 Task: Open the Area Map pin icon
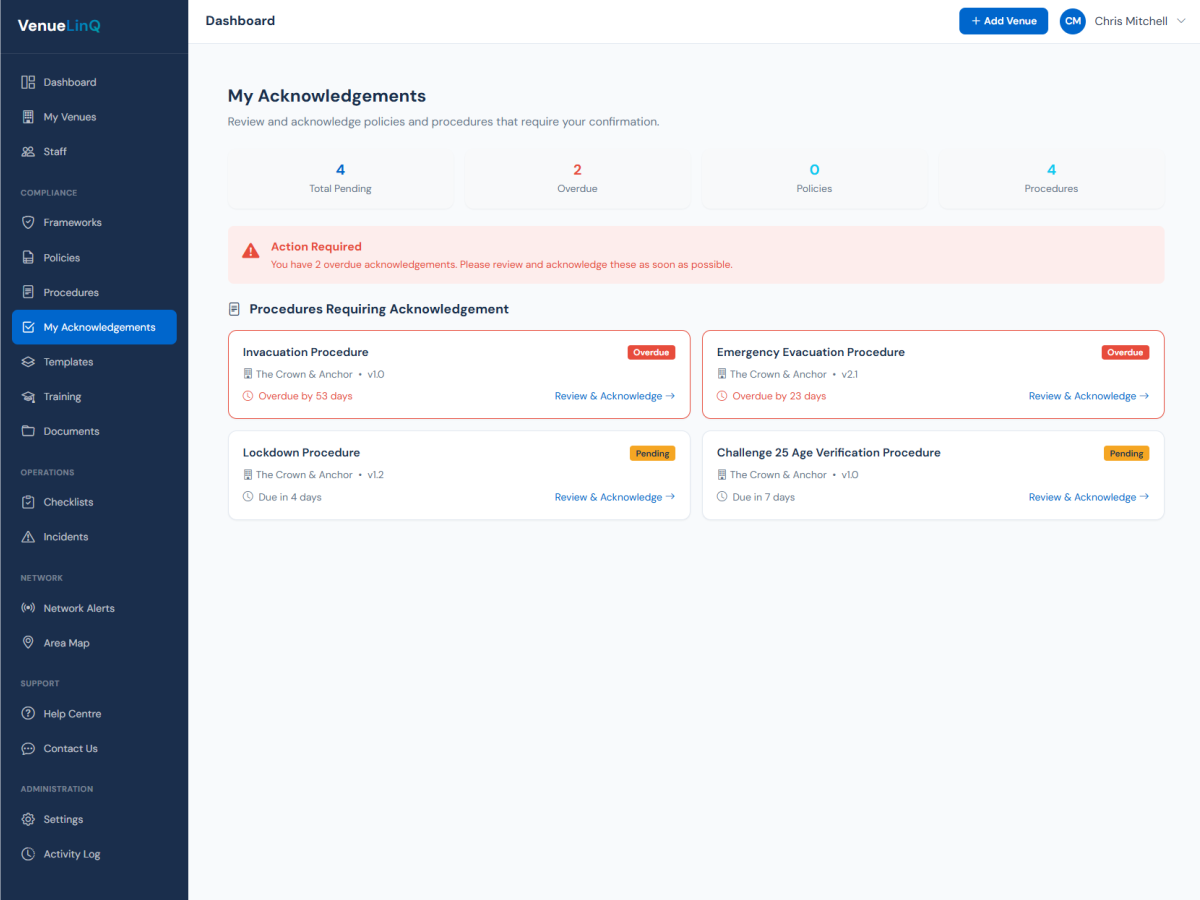point(28,642)
